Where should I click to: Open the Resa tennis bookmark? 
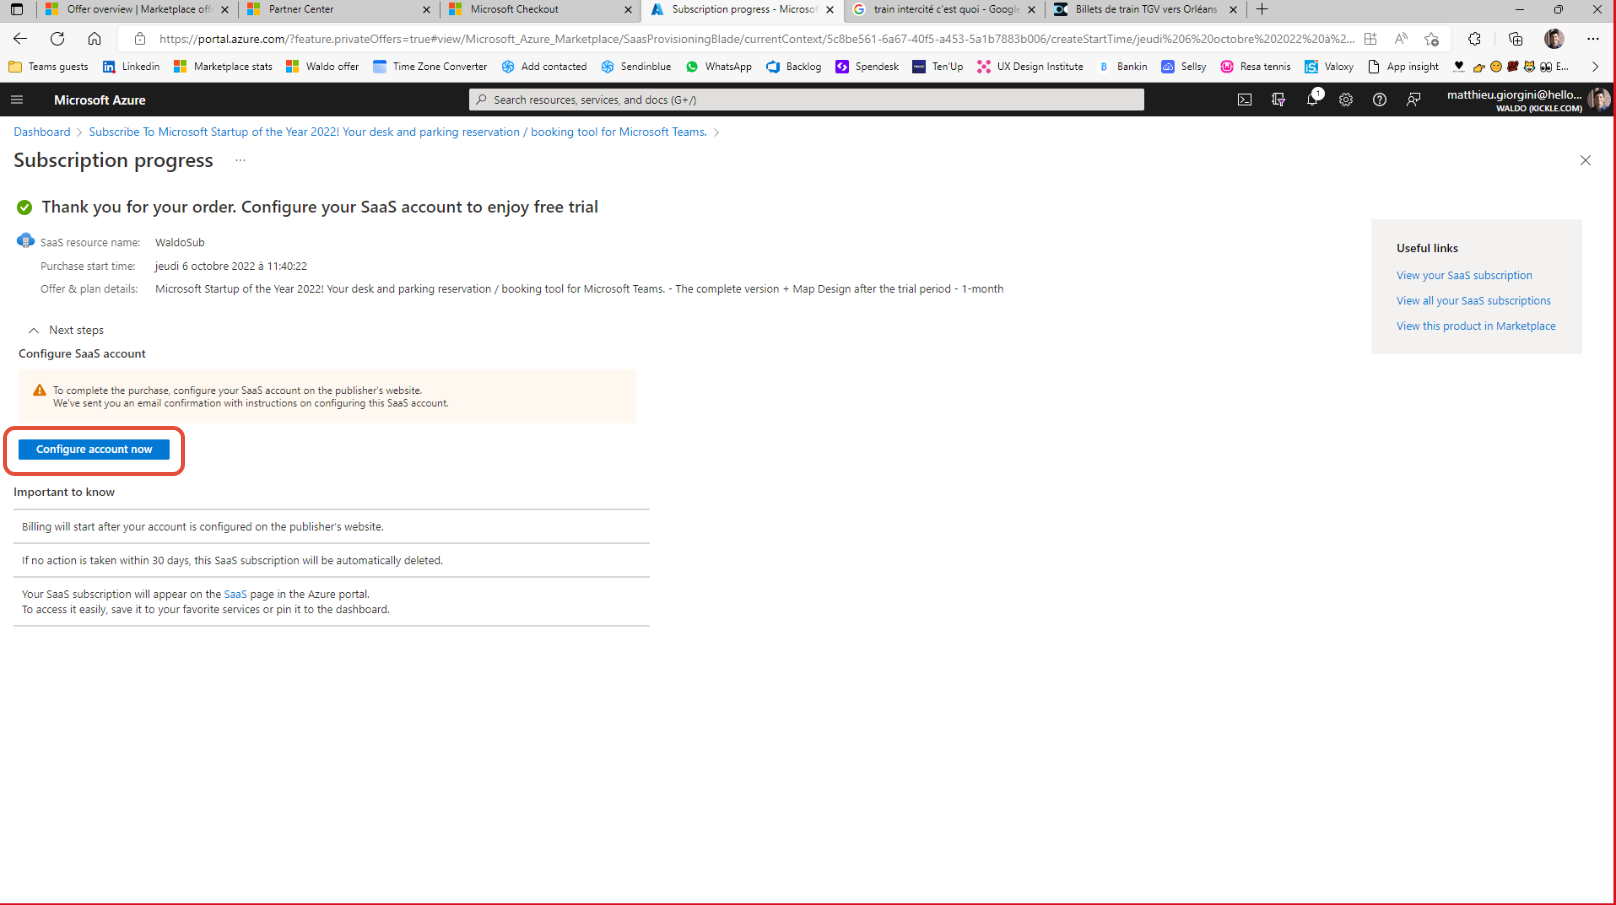tap(1255, 67)
